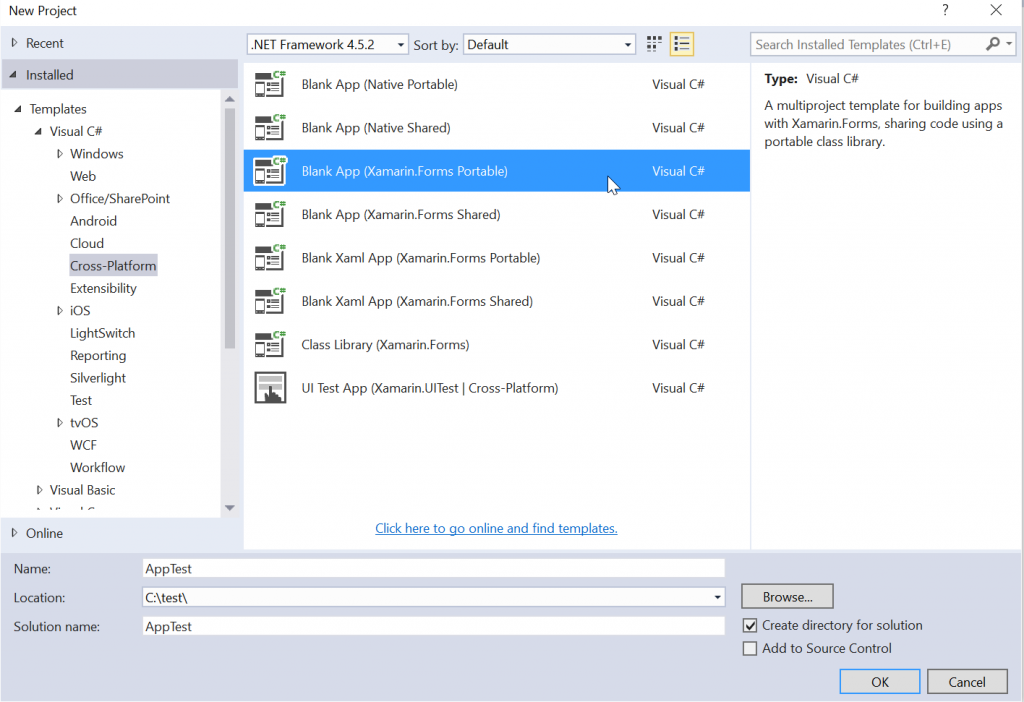
Task: Open the .NET Framework 4.5.2 dropdown
Action: point(328,44)
